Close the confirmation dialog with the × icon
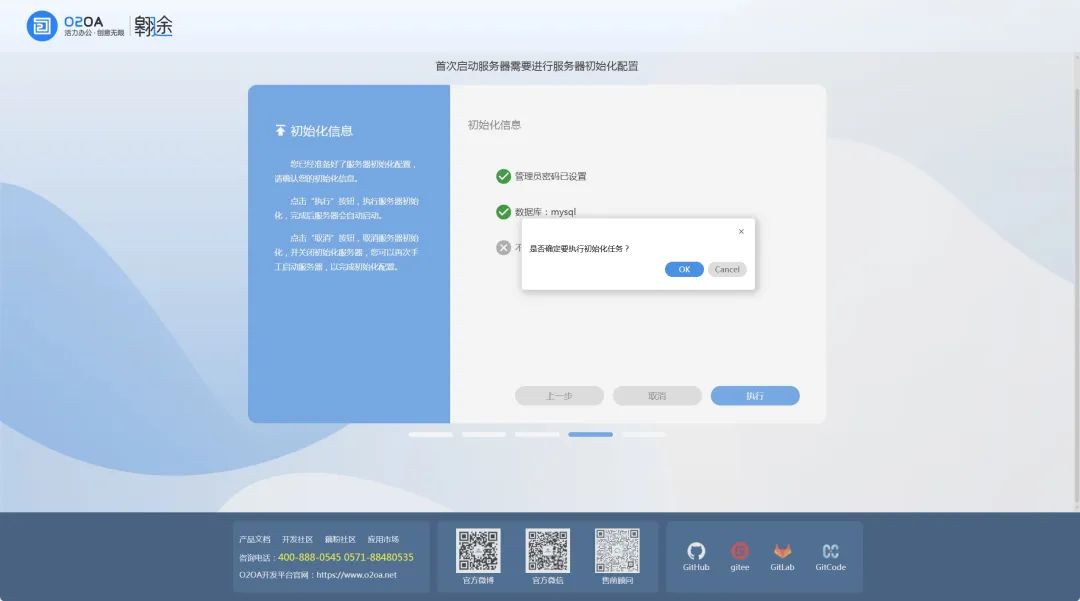Viewport: 1080px width, 601px height. [x=741, y=231]
